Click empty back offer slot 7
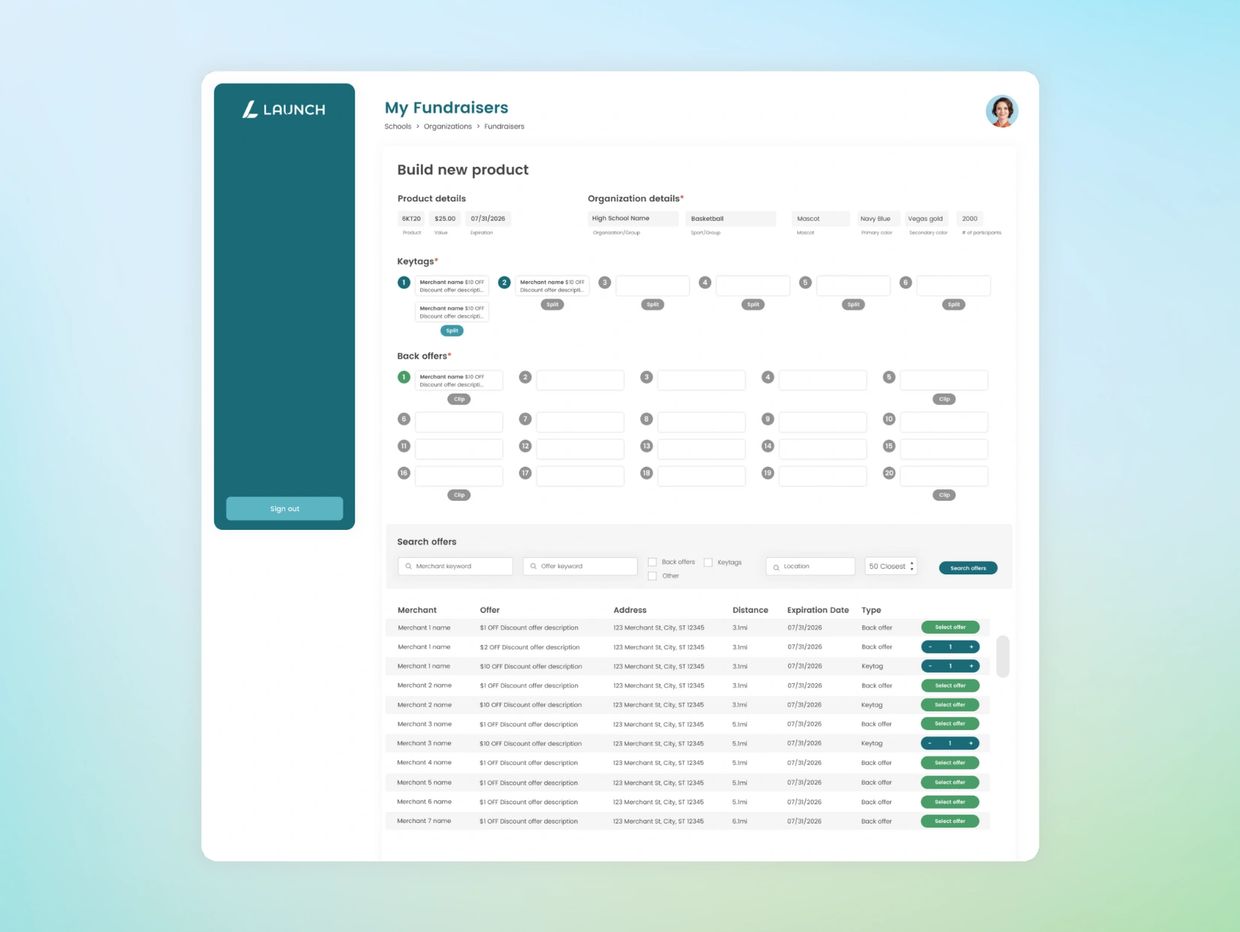The image size is (1240, 932). click(x=580, y=422)
